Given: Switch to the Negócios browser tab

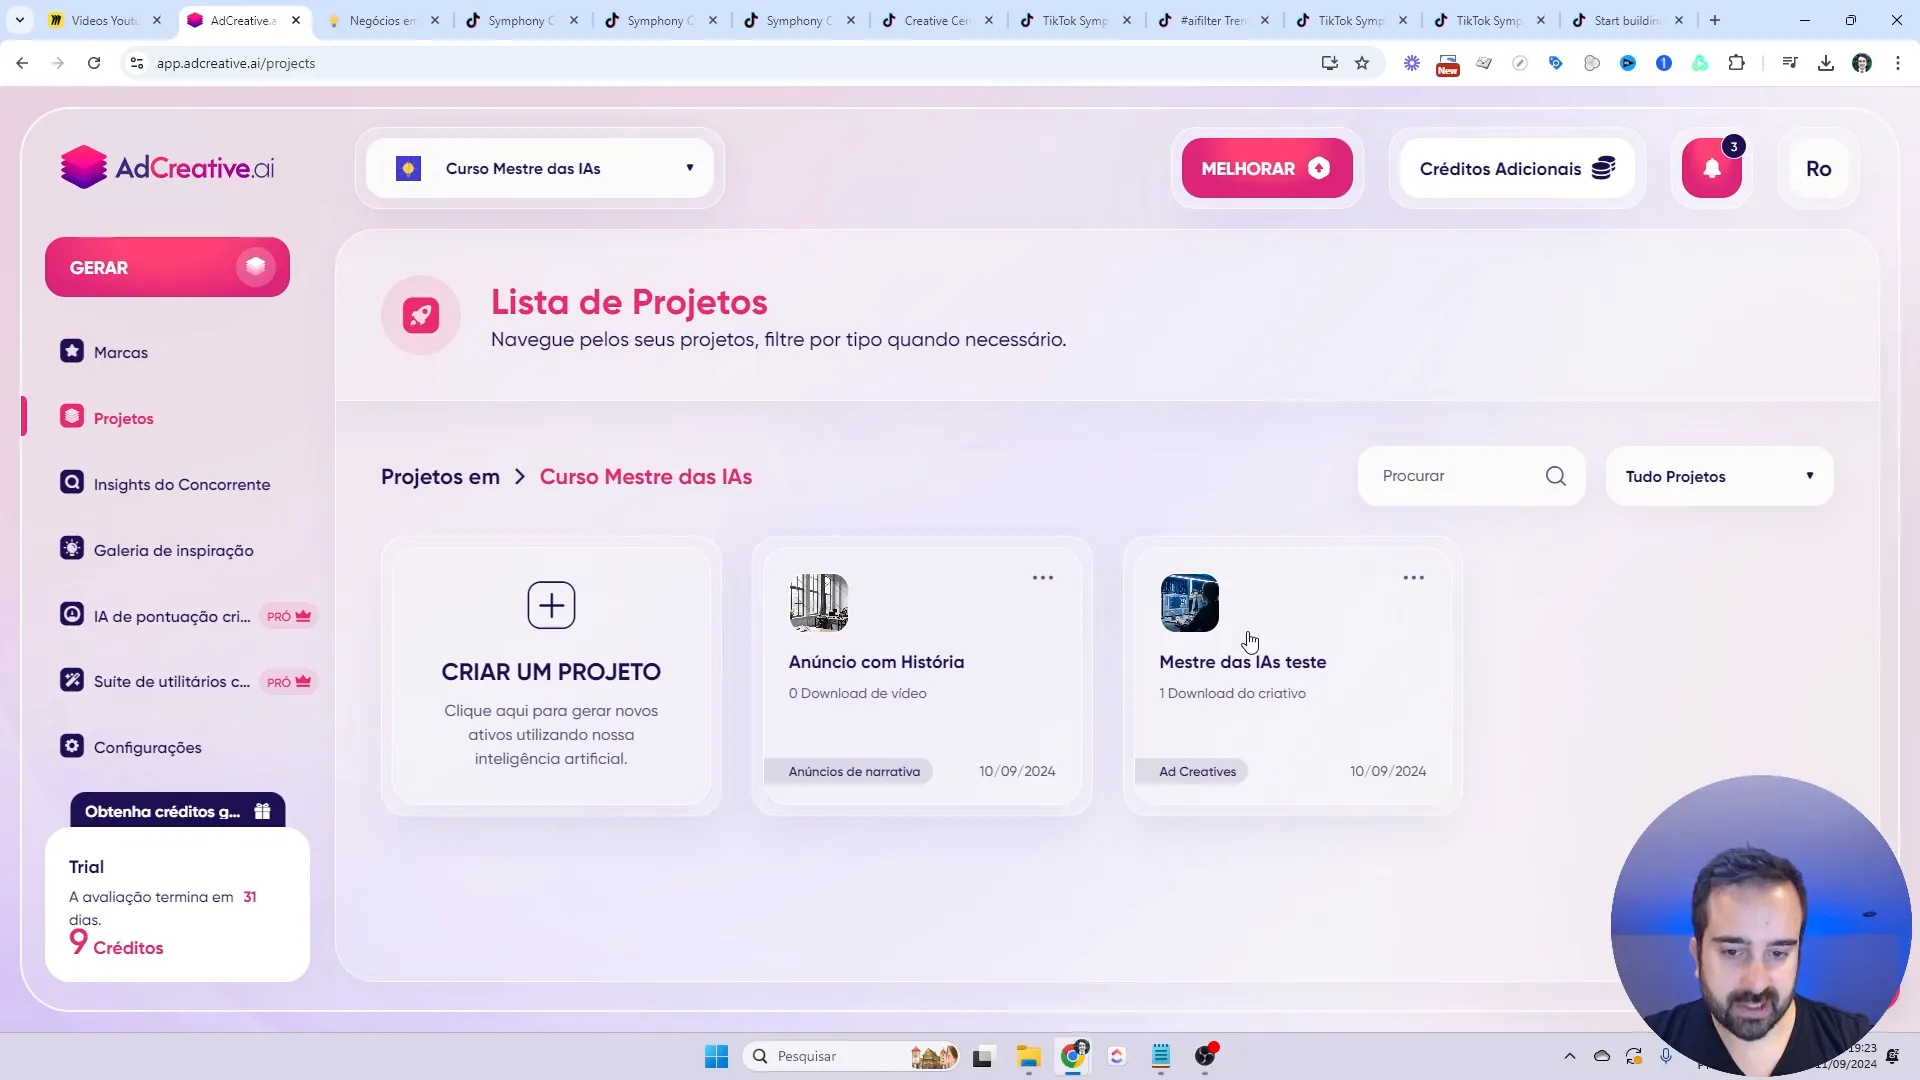Looking at the screenshot, I should coord(382,20).
